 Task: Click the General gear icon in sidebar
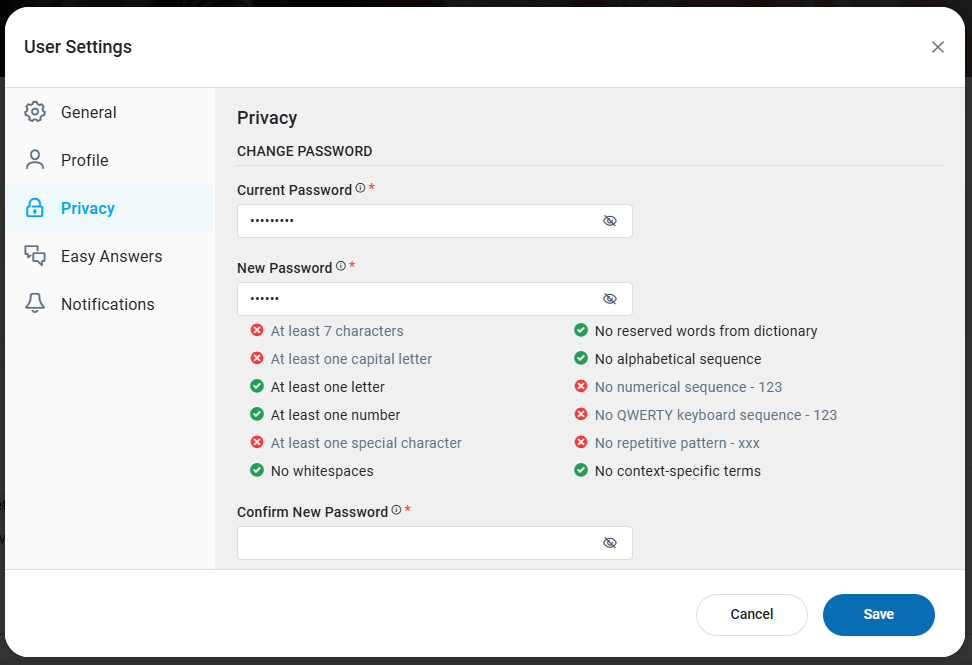pyautogui.click(x=35, y=112)
